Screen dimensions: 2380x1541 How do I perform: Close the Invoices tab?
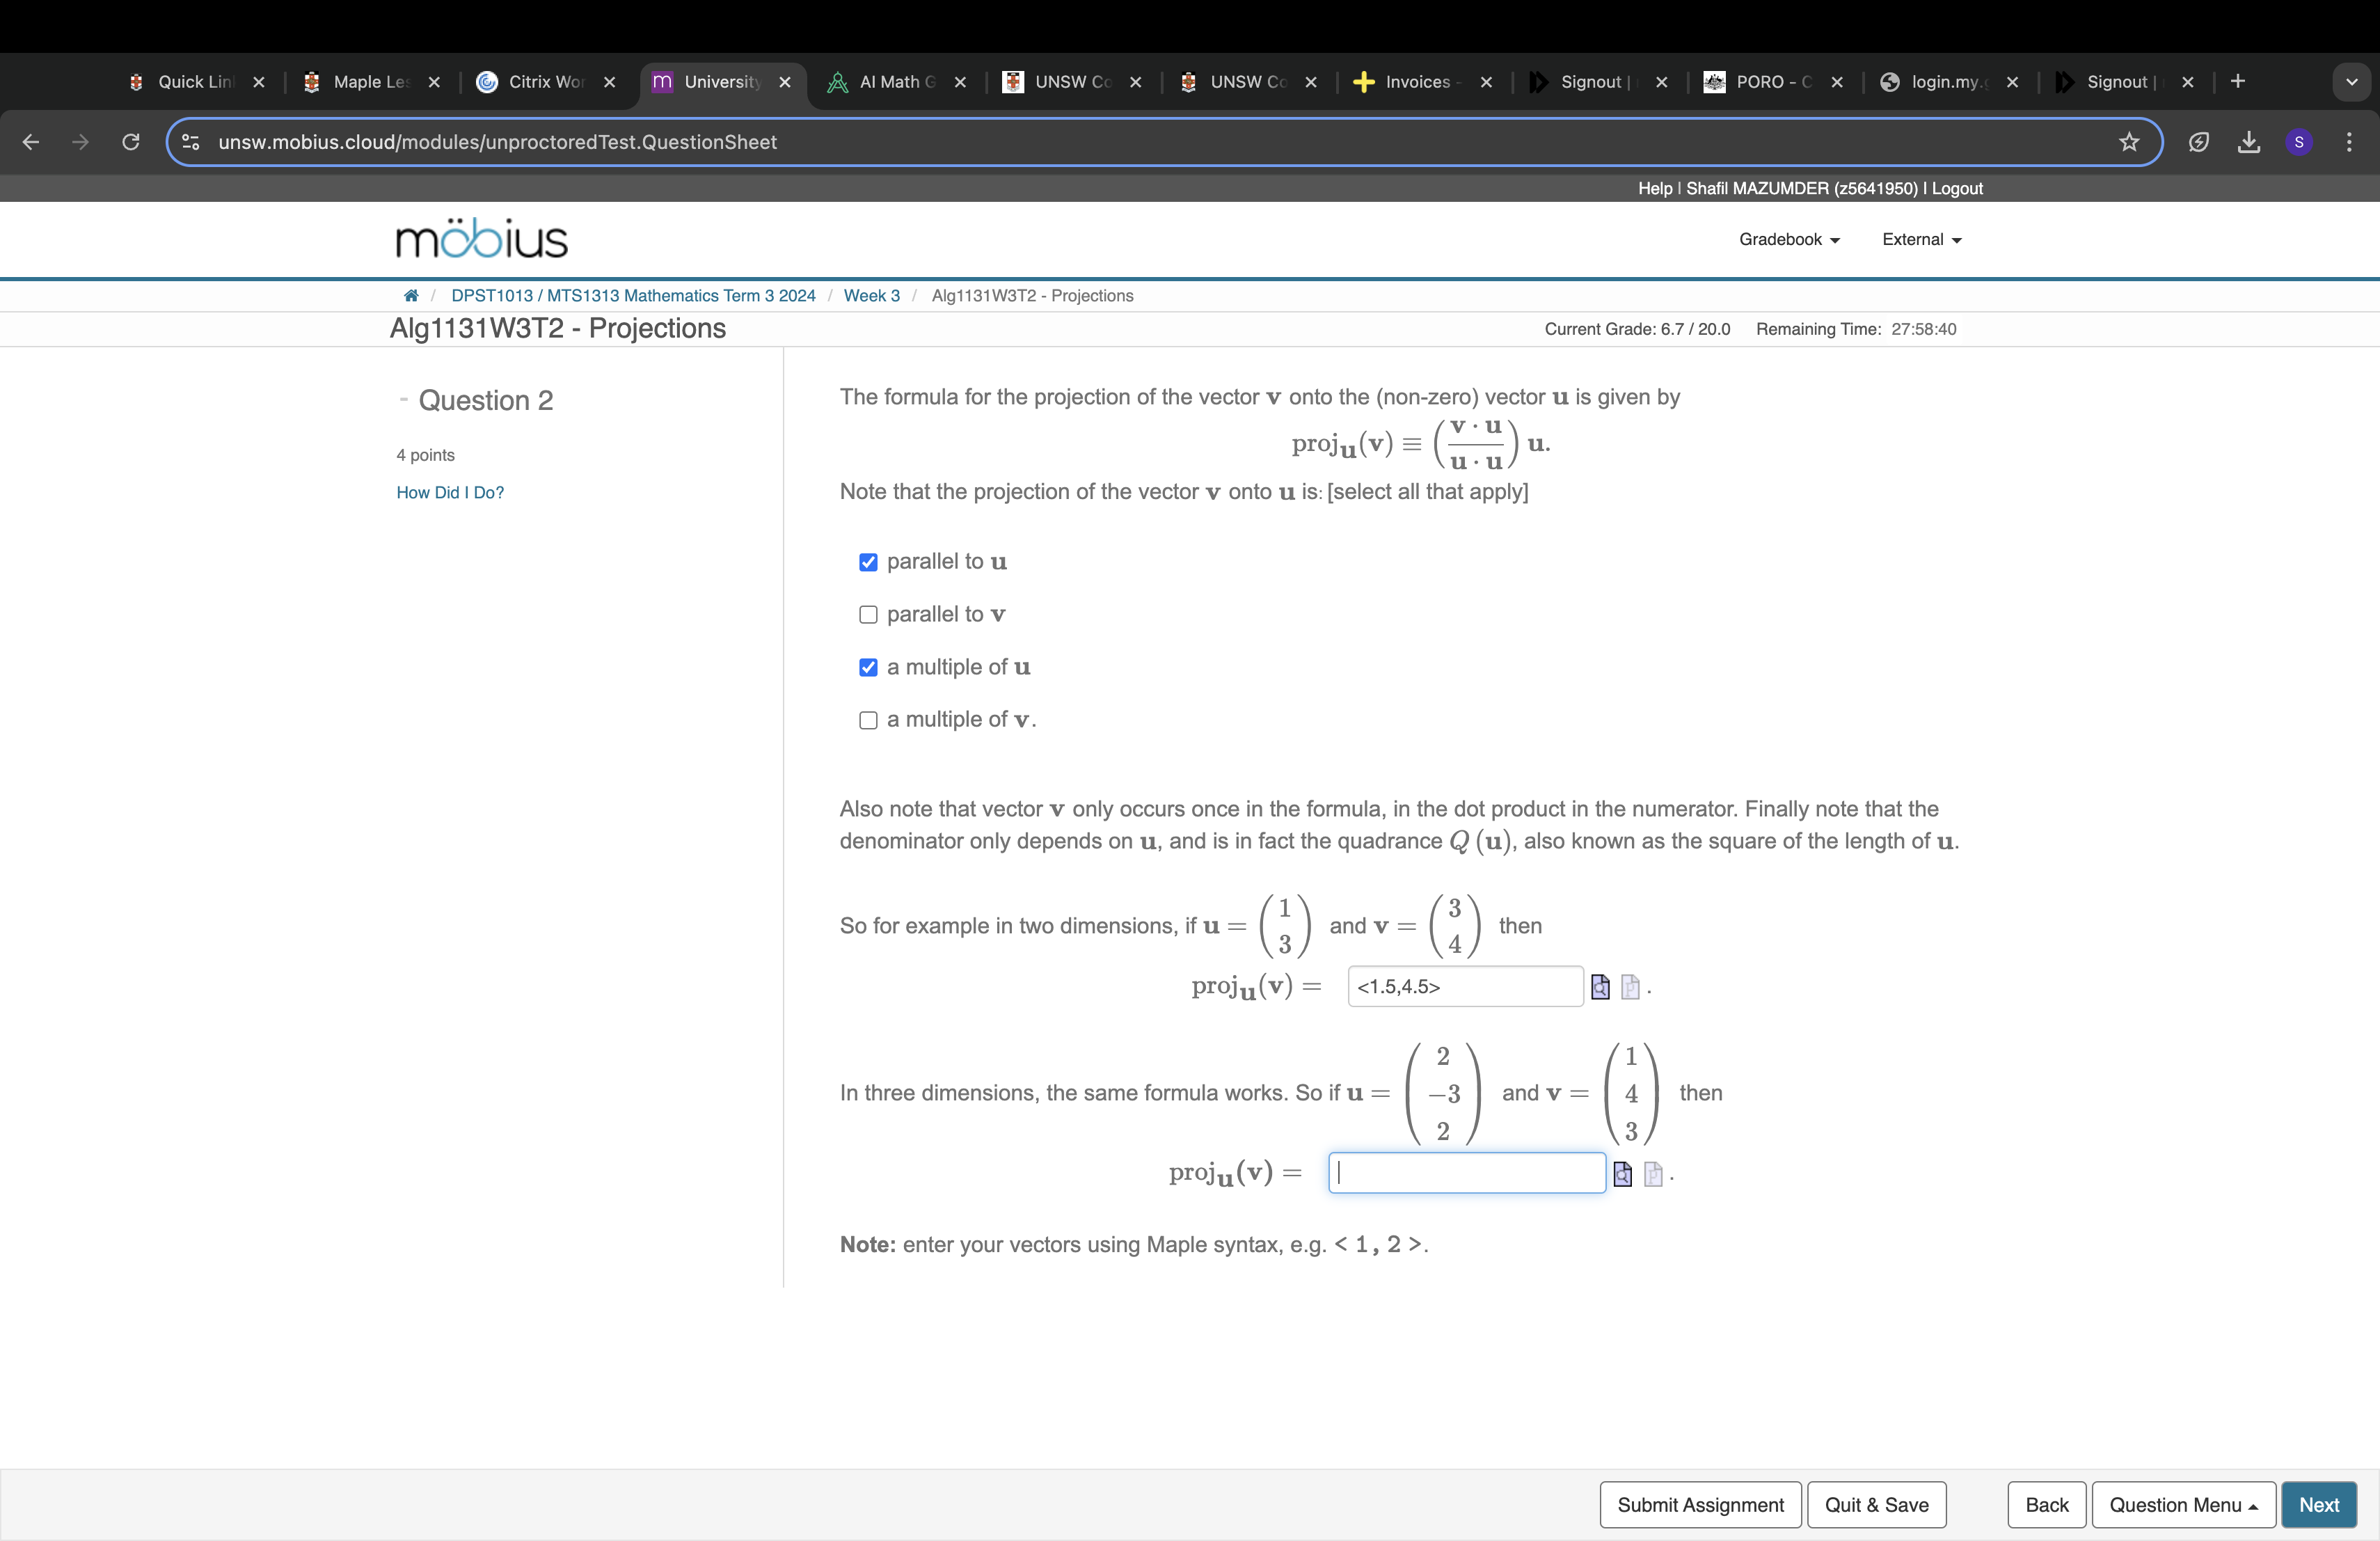pos(1486,82)
